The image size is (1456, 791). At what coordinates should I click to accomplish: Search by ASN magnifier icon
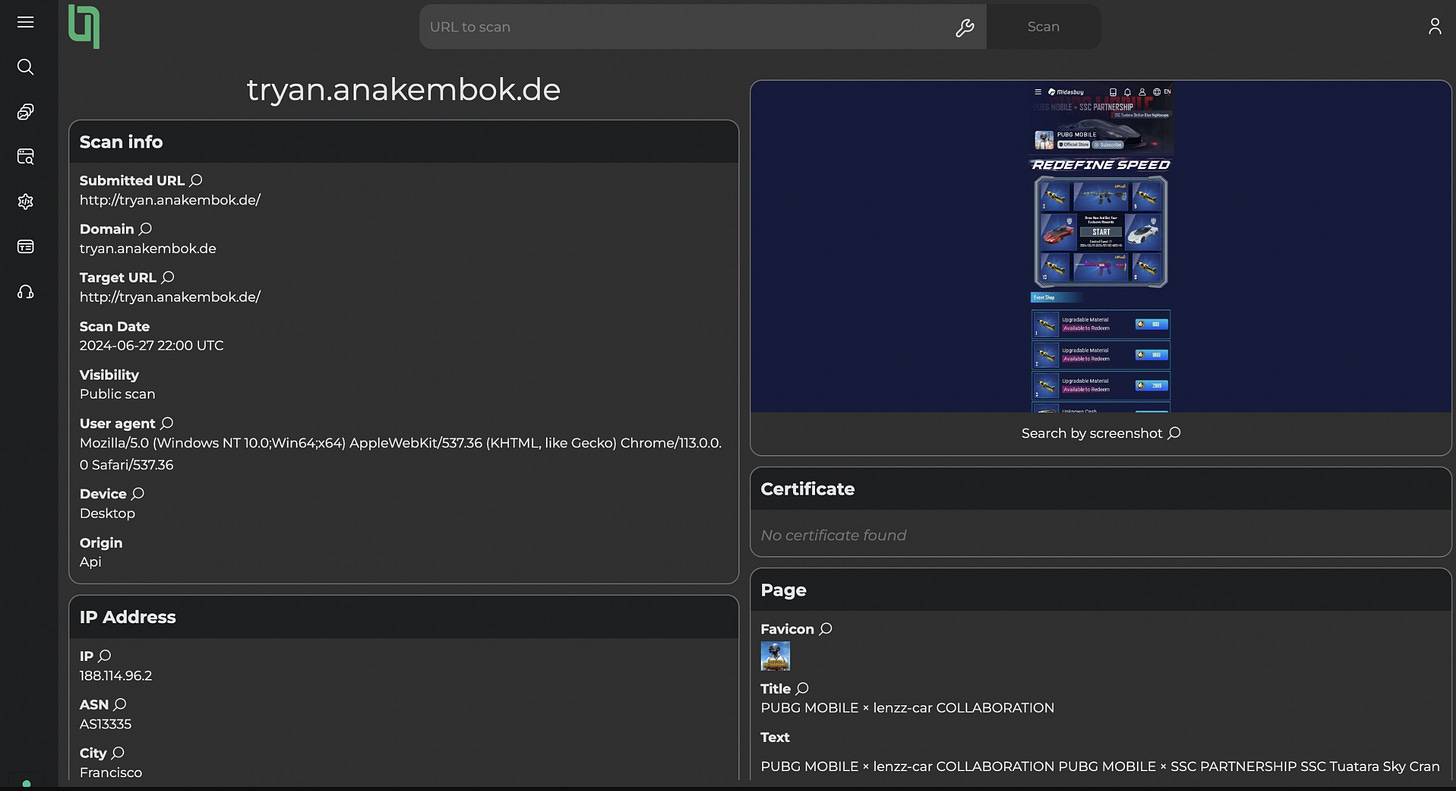point(120,705)
